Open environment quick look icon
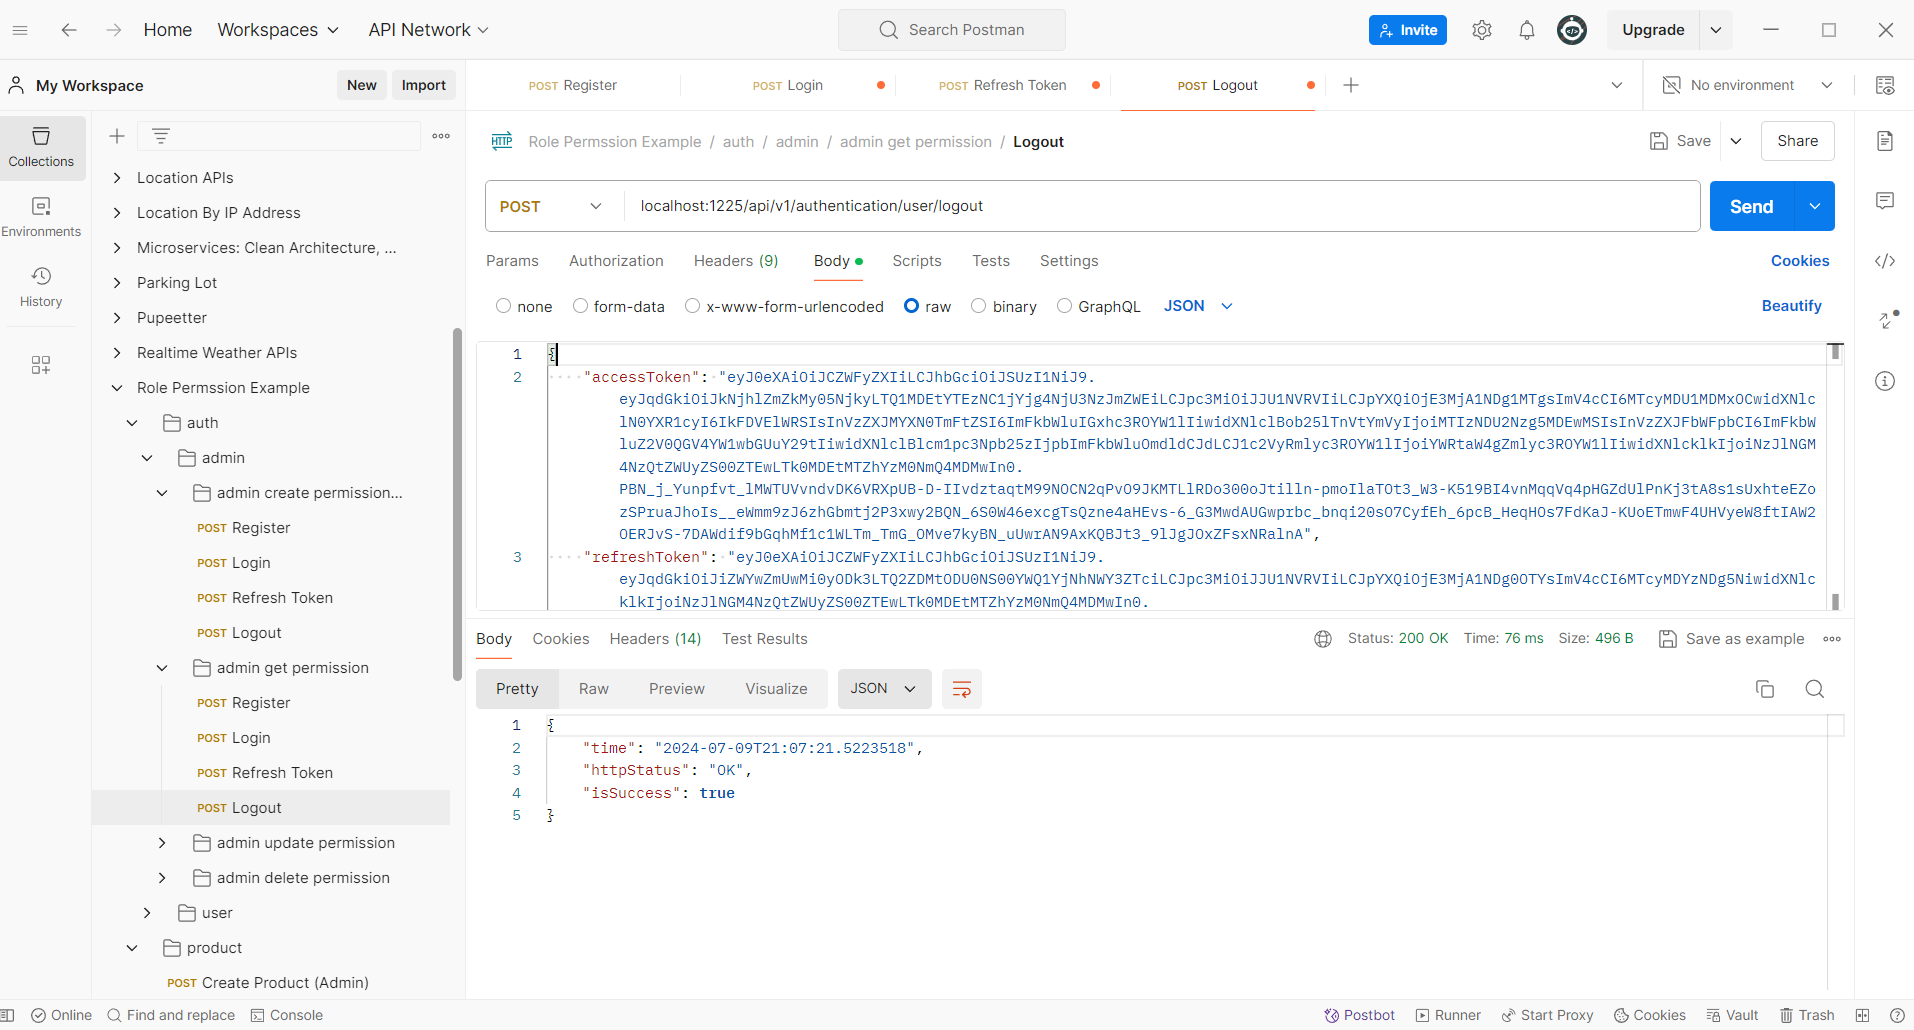This screenshot has width=1914, height=1030. (1885, 85)
